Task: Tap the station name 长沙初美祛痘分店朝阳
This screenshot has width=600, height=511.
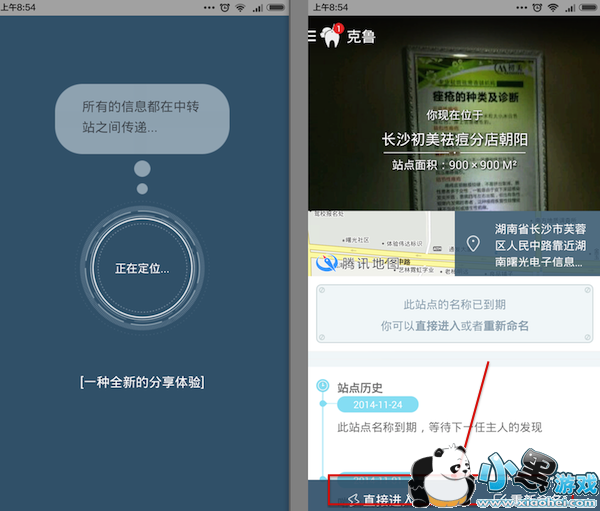Action: point(455,140)
